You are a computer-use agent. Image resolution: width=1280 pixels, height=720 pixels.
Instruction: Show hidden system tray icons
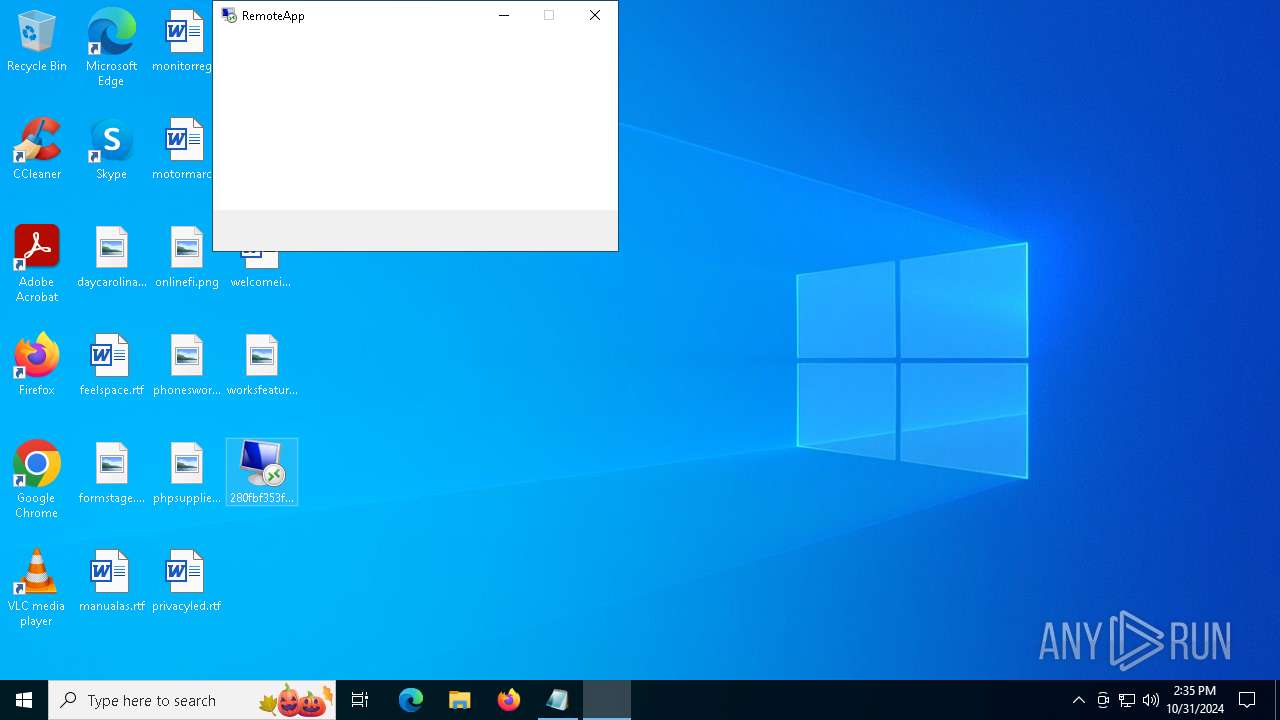pyautogui.click(x=1078, y=700)
